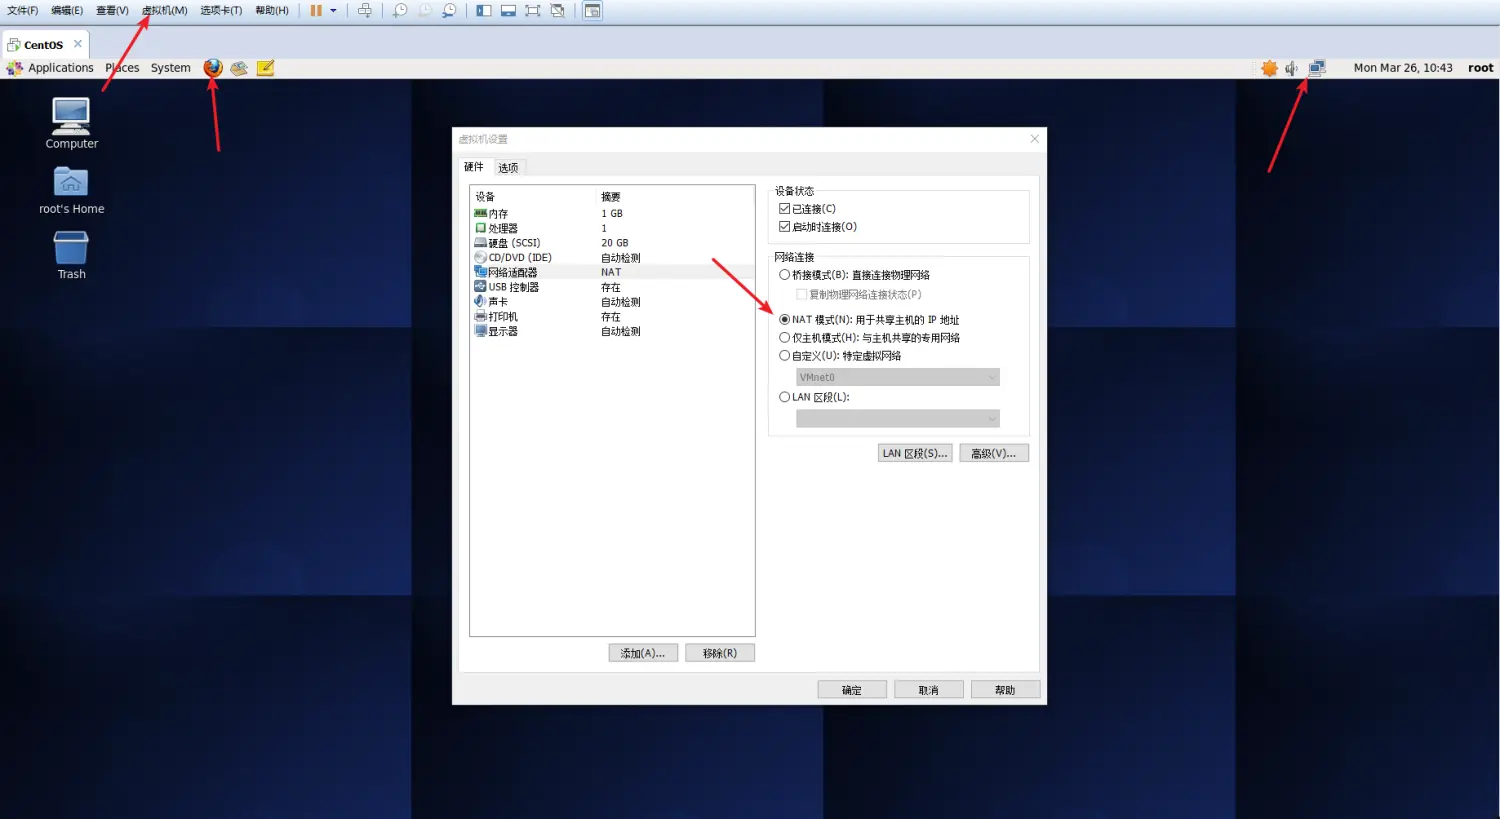The width and height of the screenshot is (1500, 819).
Task: Open the snapshot manager icon
Action: point(450,11)
